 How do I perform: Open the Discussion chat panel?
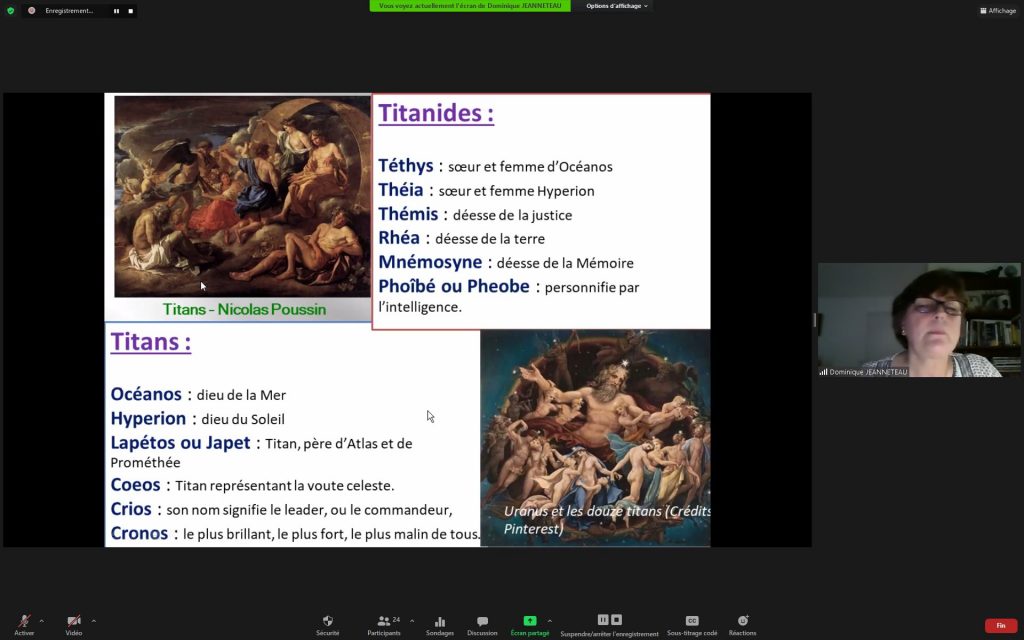(x=482, y=624)
